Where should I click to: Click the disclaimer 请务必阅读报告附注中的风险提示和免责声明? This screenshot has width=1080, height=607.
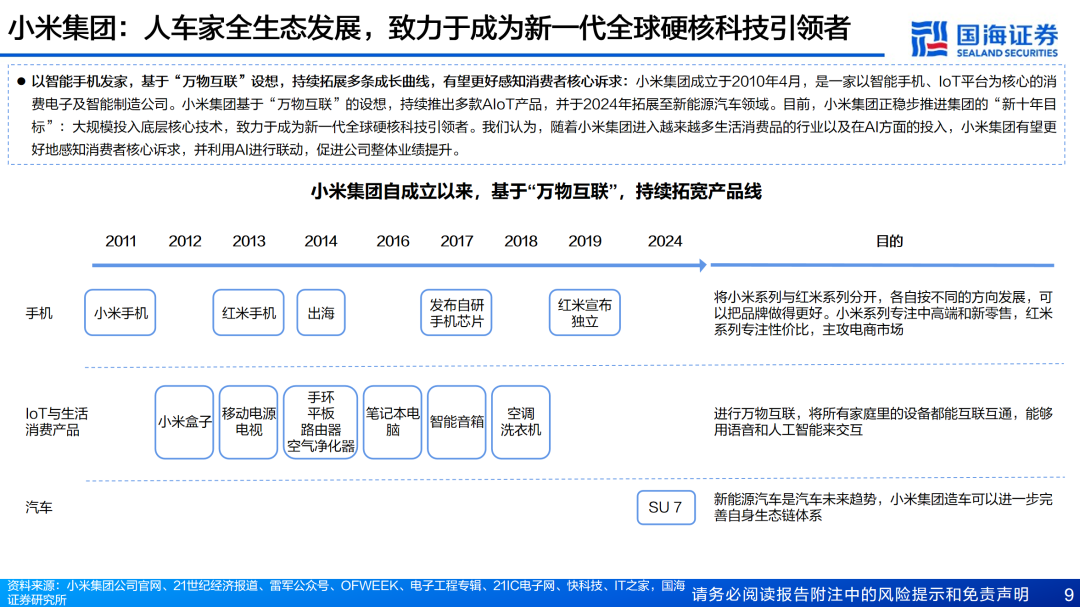click(860, 594)
